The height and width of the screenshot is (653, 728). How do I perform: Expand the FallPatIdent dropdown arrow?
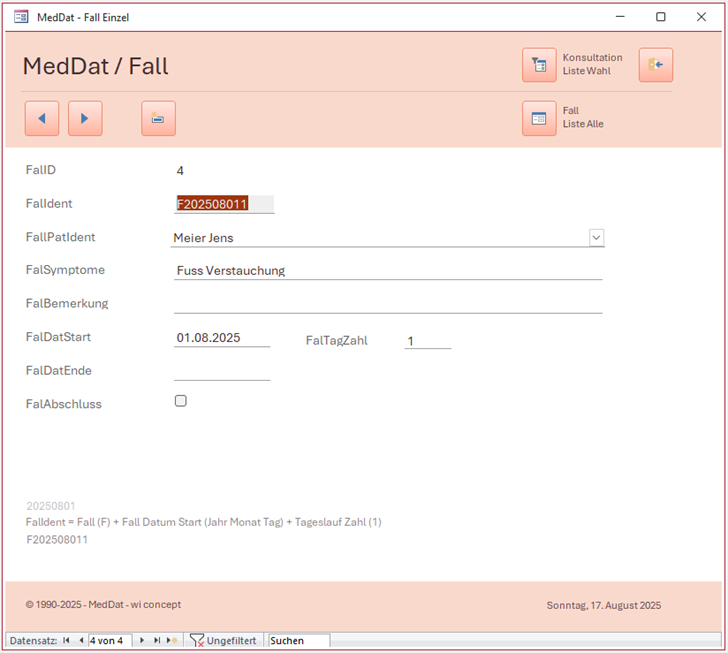[596, 237]
